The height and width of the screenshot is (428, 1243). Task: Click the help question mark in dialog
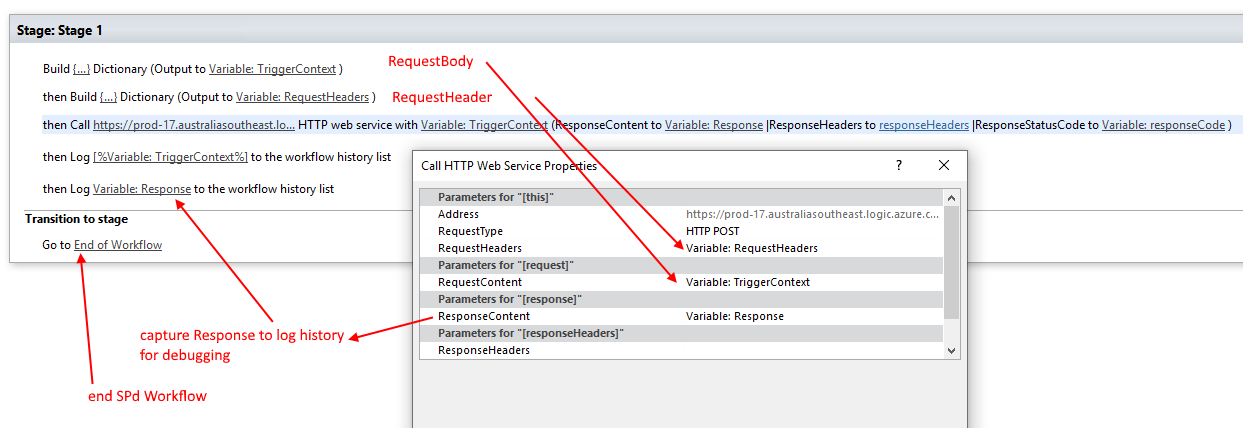tap(898, 165)
